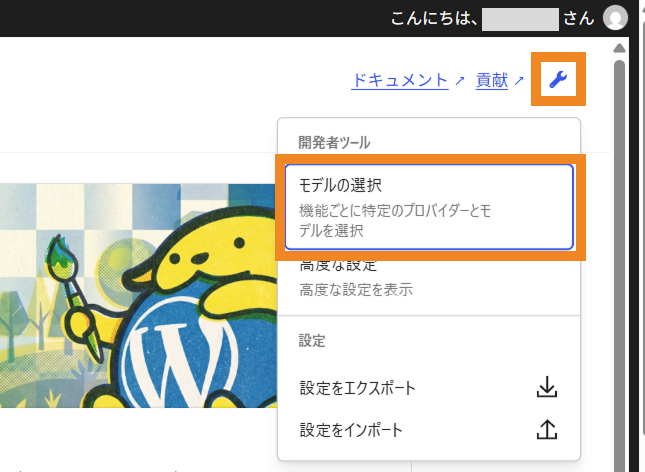Open the user avatar in admin bar
Image resolution: width=645 pixels, height=472 pixels.
point(615,18)
